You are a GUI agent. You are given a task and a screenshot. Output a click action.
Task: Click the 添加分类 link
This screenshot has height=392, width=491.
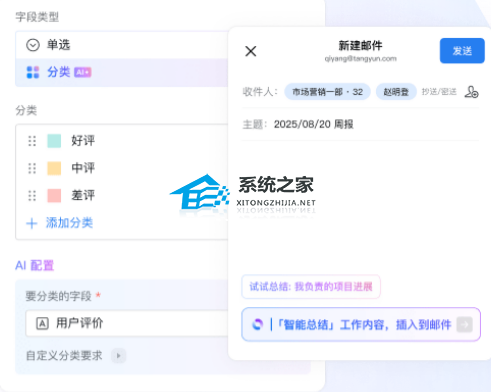[69, 223]
